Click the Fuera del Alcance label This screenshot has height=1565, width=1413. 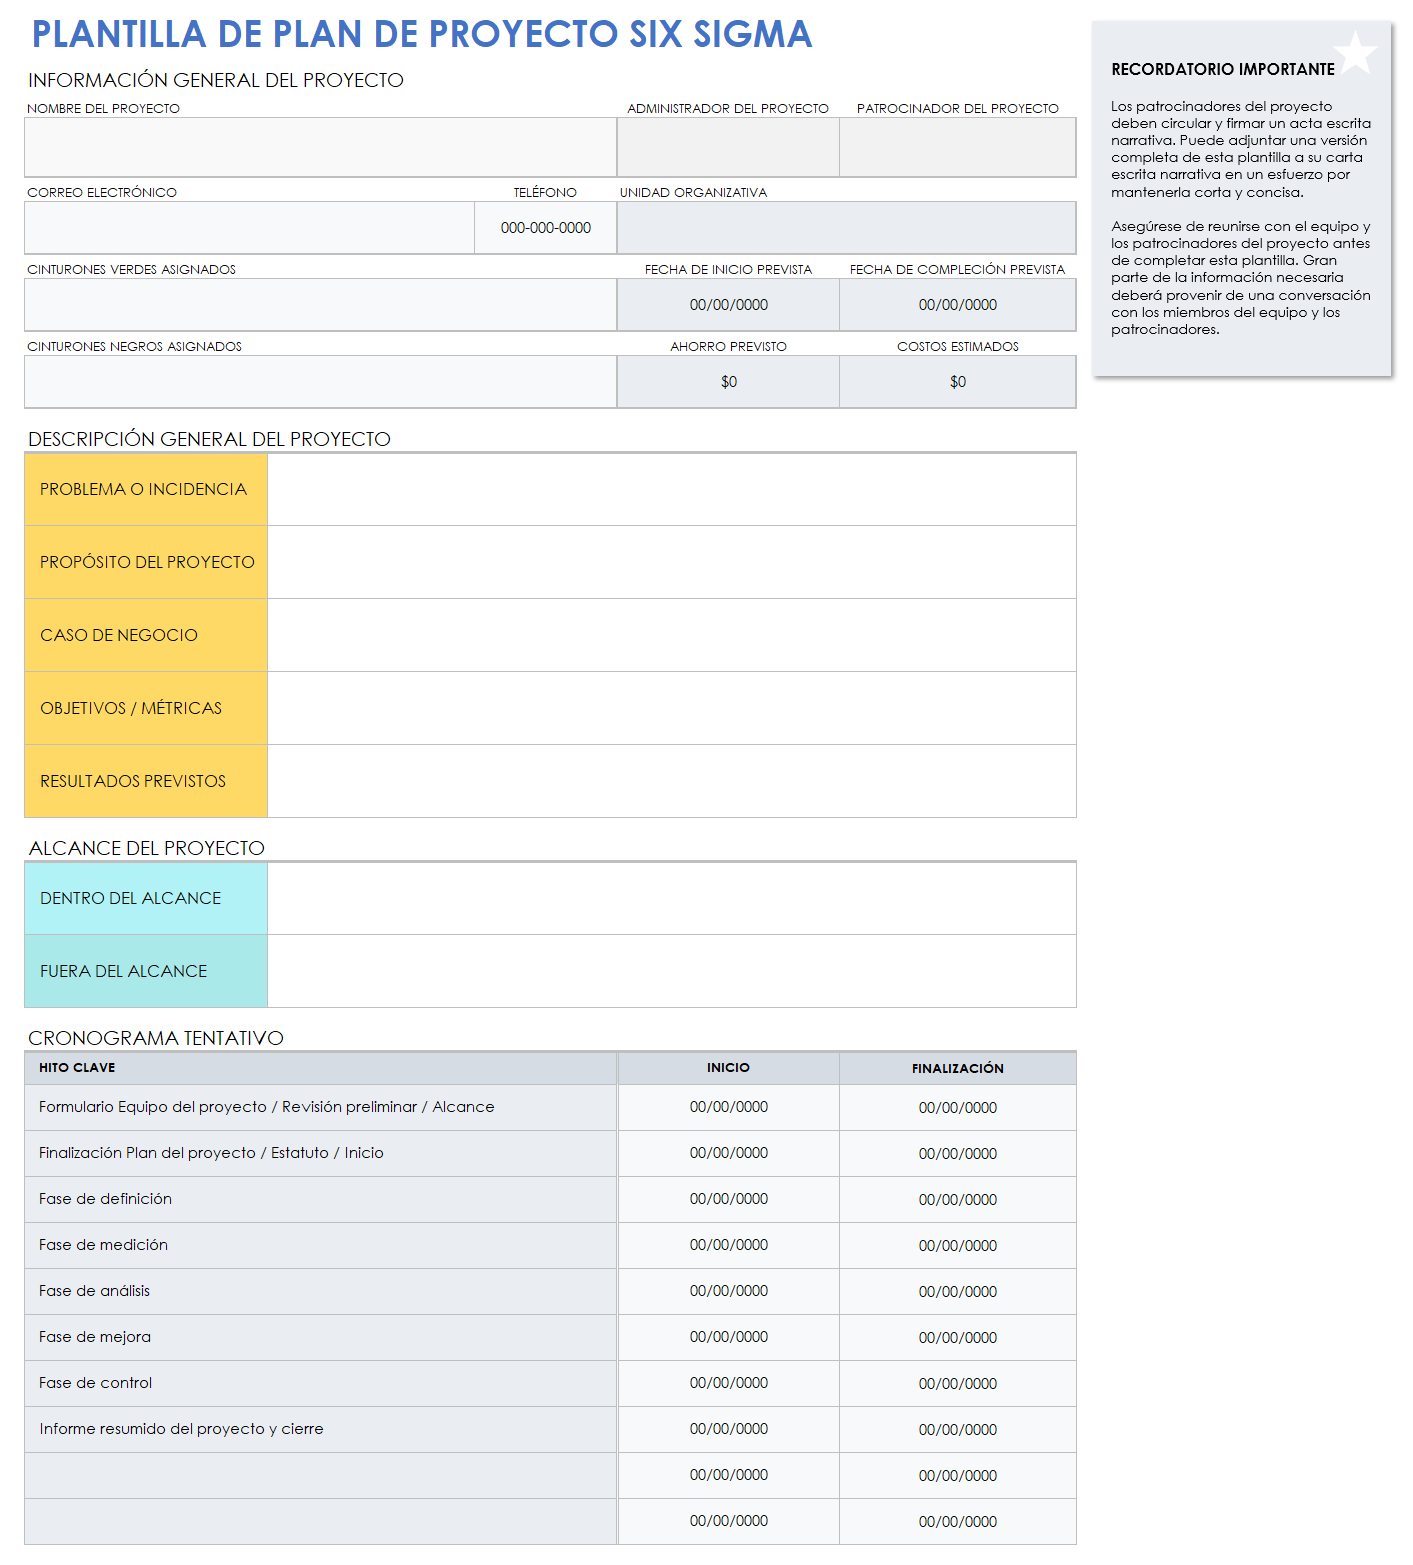point(146,971)
